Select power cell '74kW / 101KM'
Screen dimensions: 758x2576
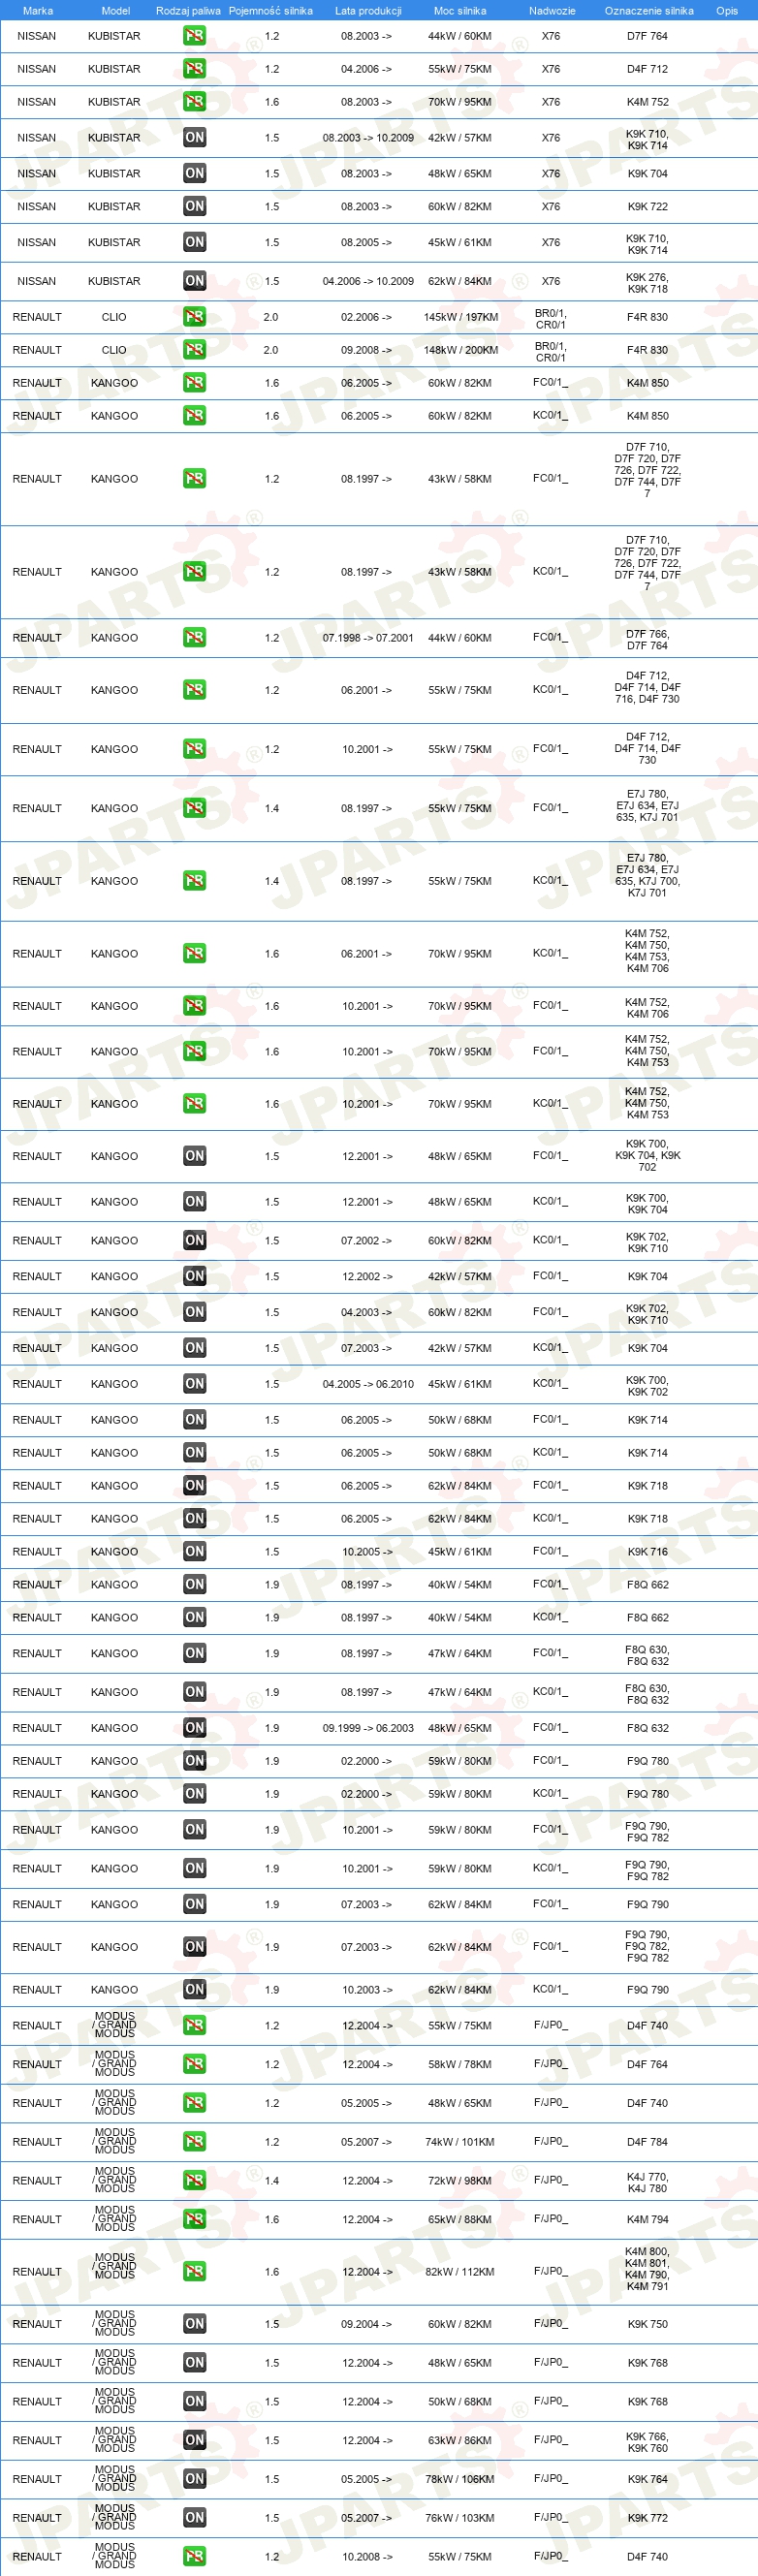click(x=460, y=2143)
